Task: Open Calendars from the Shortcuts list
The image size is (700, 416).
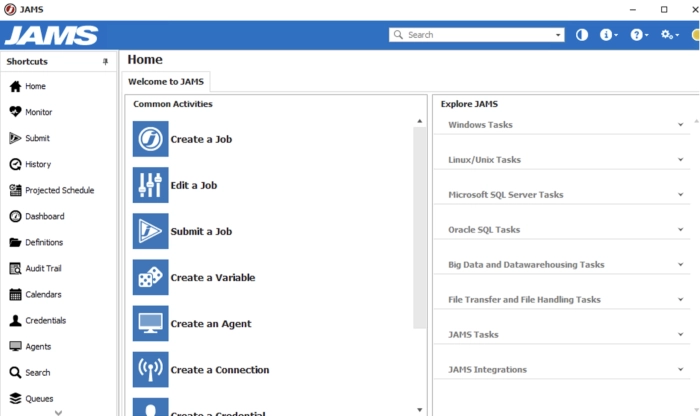Action: click(42, 294)
